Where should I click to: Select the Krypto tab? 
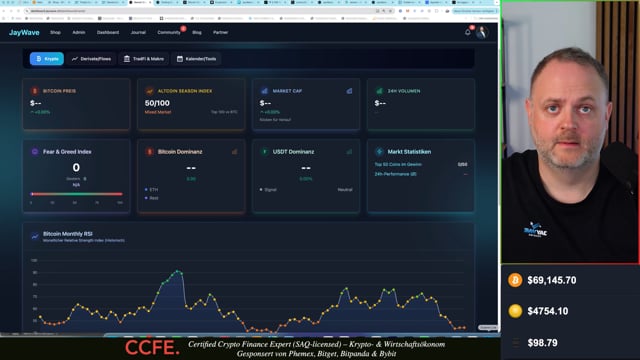pos(47,59)
